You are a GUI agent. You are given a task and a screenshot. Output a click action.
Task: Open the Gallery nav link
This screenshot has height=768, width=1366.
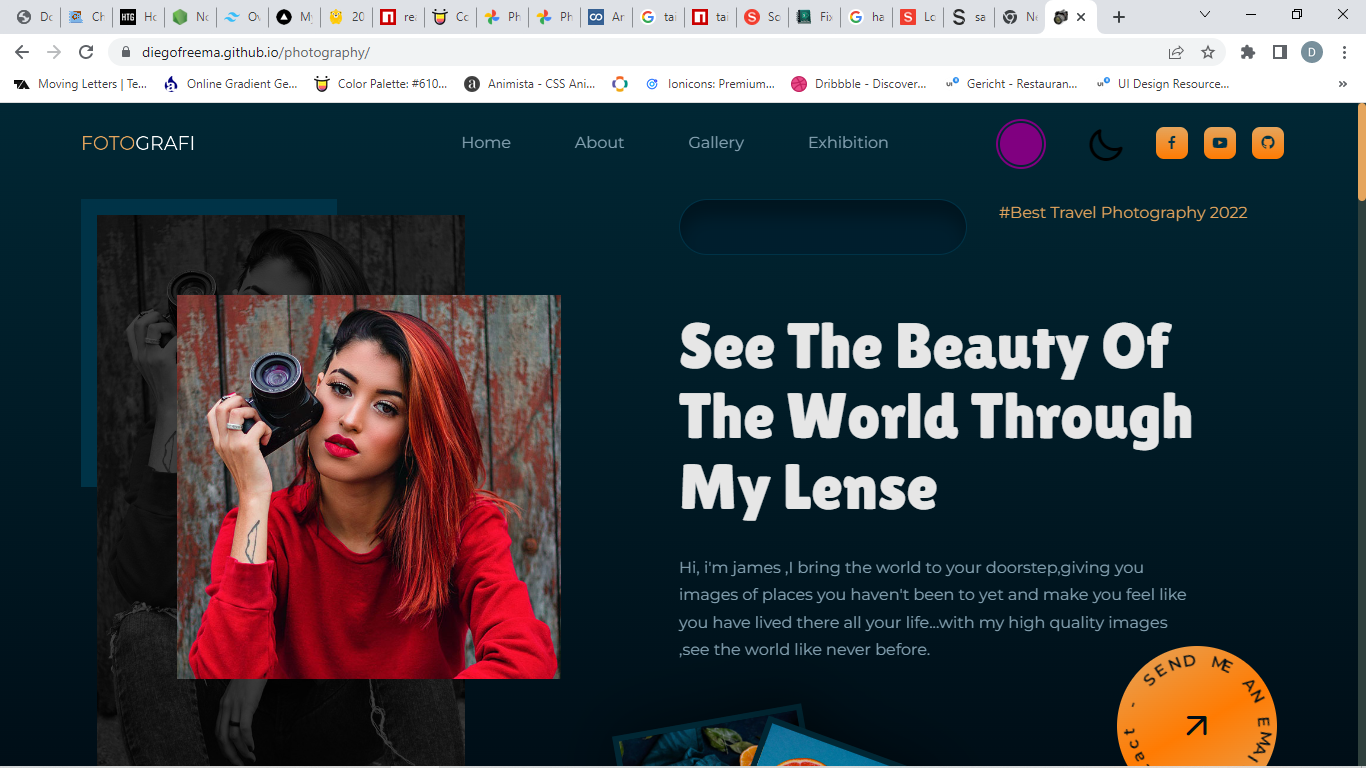[716, 143]
